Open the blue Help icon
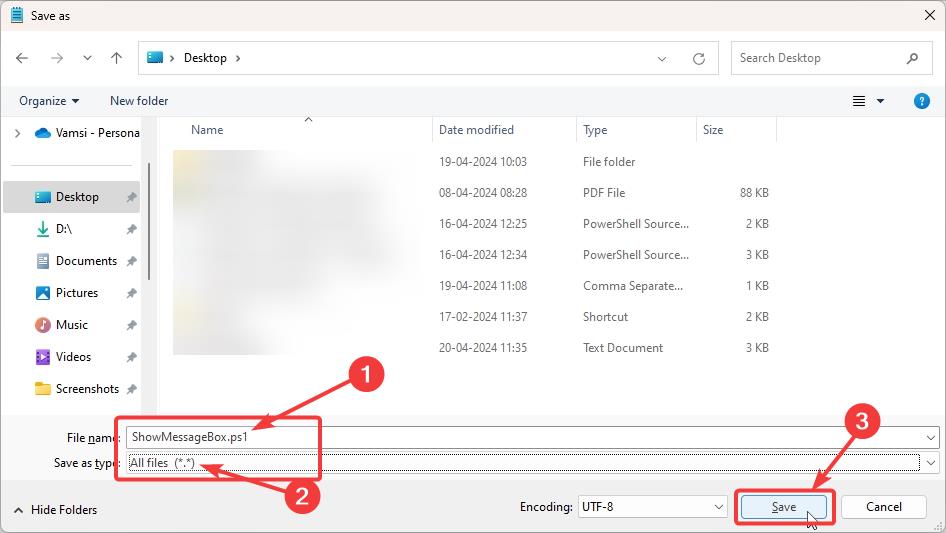The image size is (946, 533). click(921, 101)
